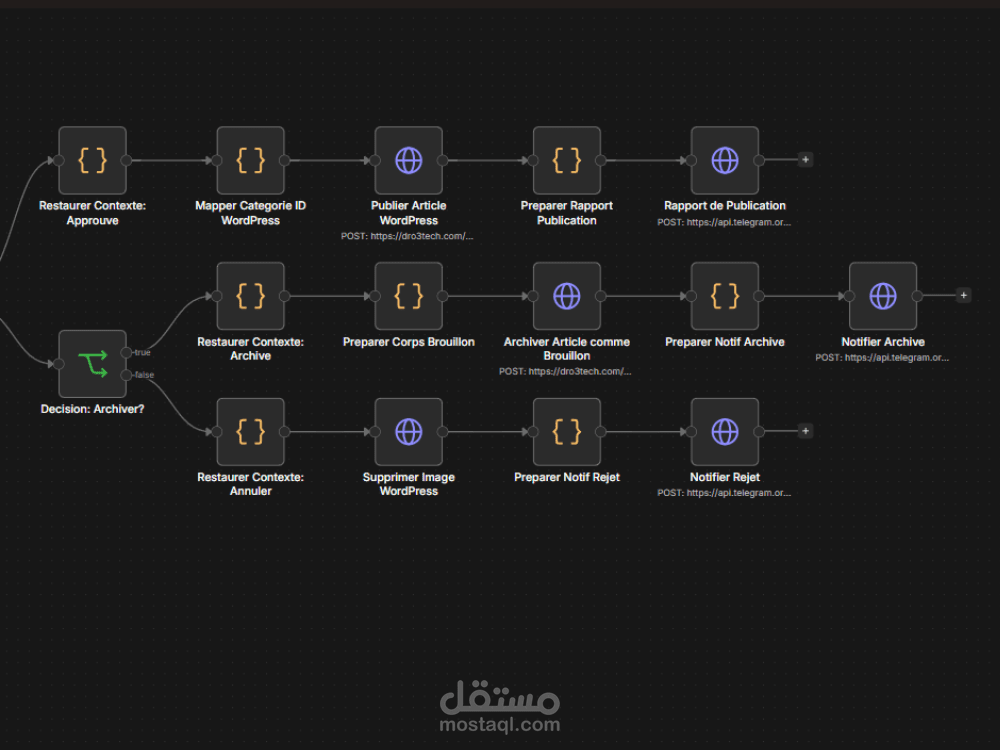This screenshot has height=750, width=1000.
Task: Click the POST URL text under Rapport de Publication
Action: [724, 222]
